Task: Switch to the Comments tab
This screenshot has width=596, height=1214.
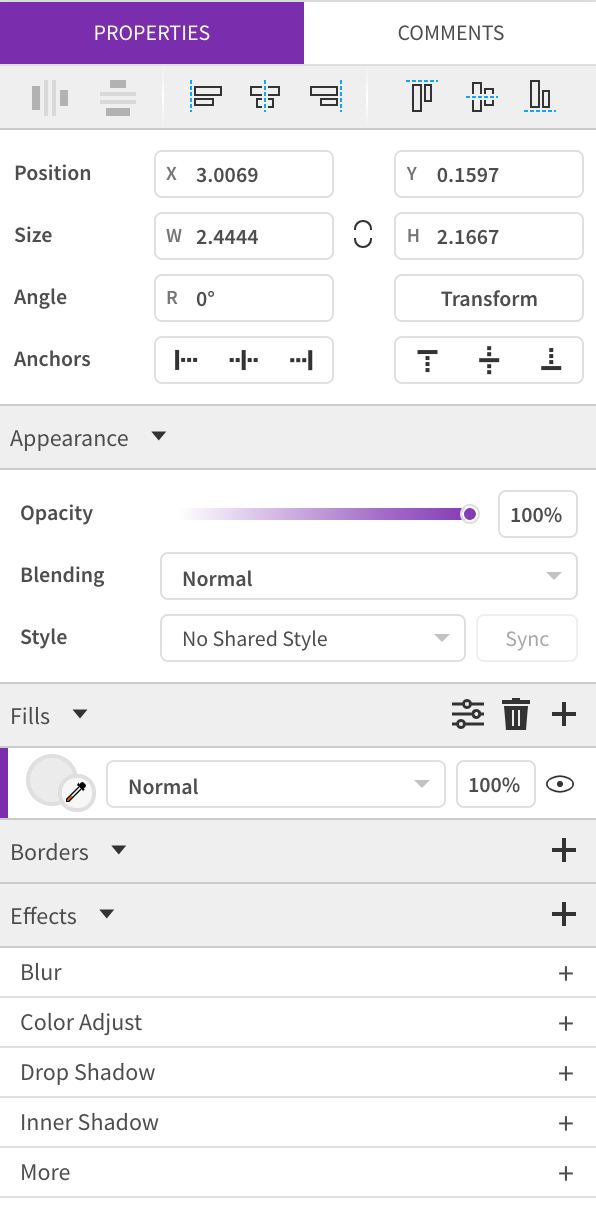Action: (450, 32)
